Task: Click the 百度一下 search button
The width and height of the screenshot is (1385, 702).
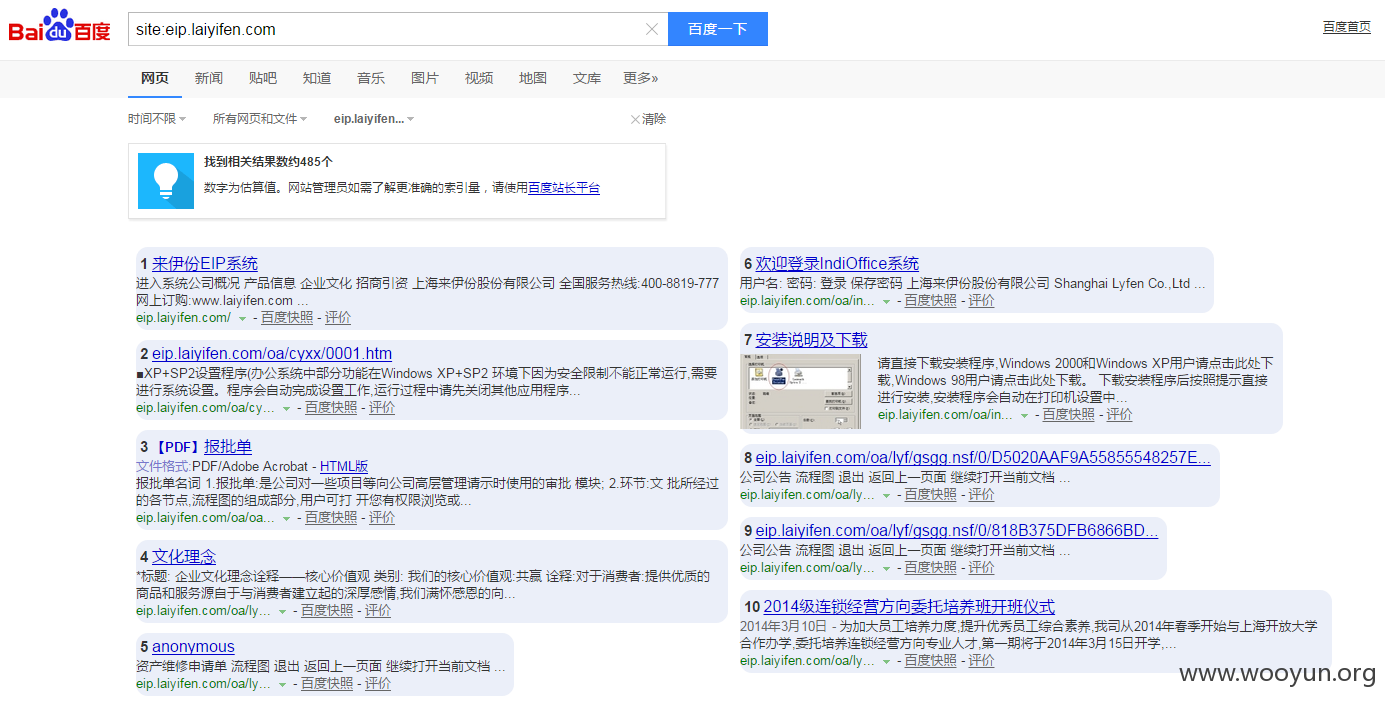Action: click(718, 29)
